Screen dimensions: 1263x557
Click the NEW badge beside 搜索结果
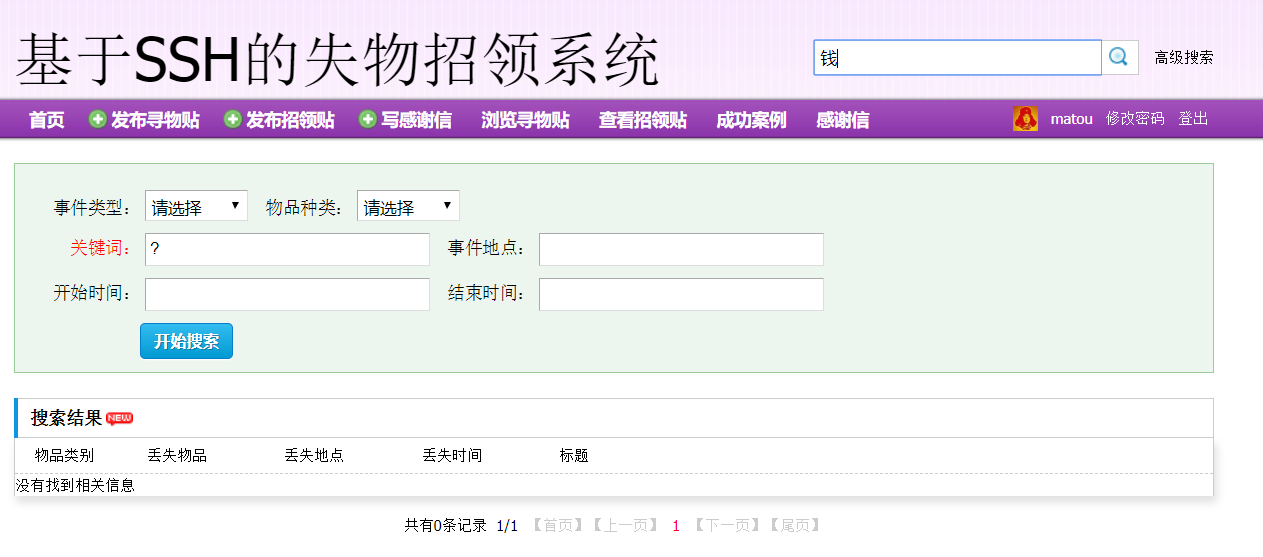[120, 418]
